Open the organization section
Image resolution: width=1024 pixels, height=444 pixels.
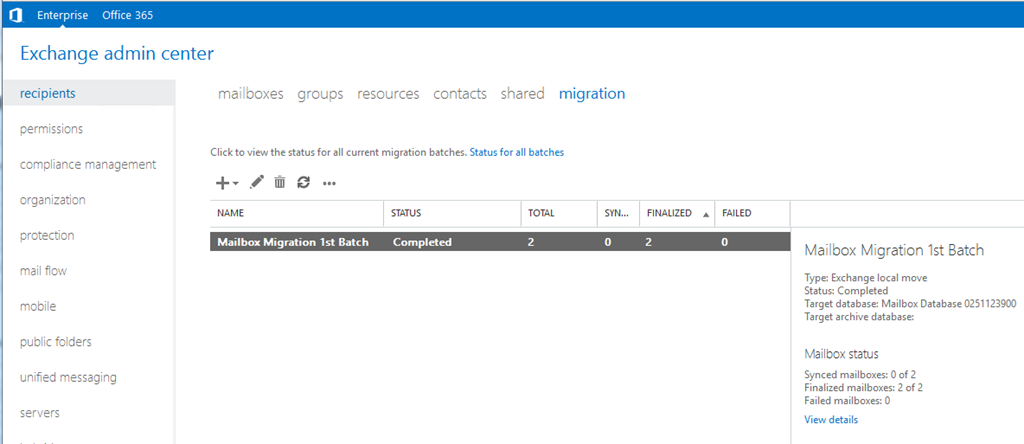point(53,200)
